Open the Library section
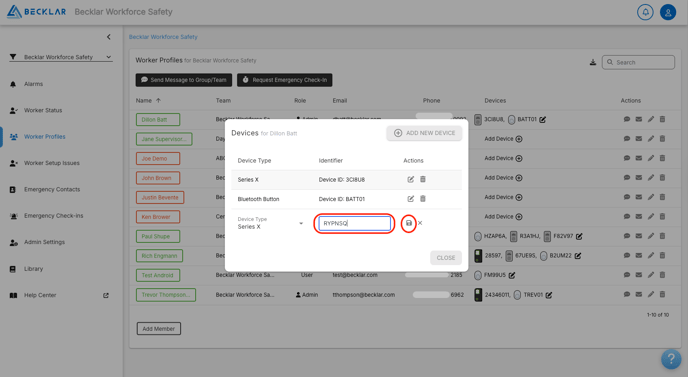688x377 pixels. [x=33, y=269]
